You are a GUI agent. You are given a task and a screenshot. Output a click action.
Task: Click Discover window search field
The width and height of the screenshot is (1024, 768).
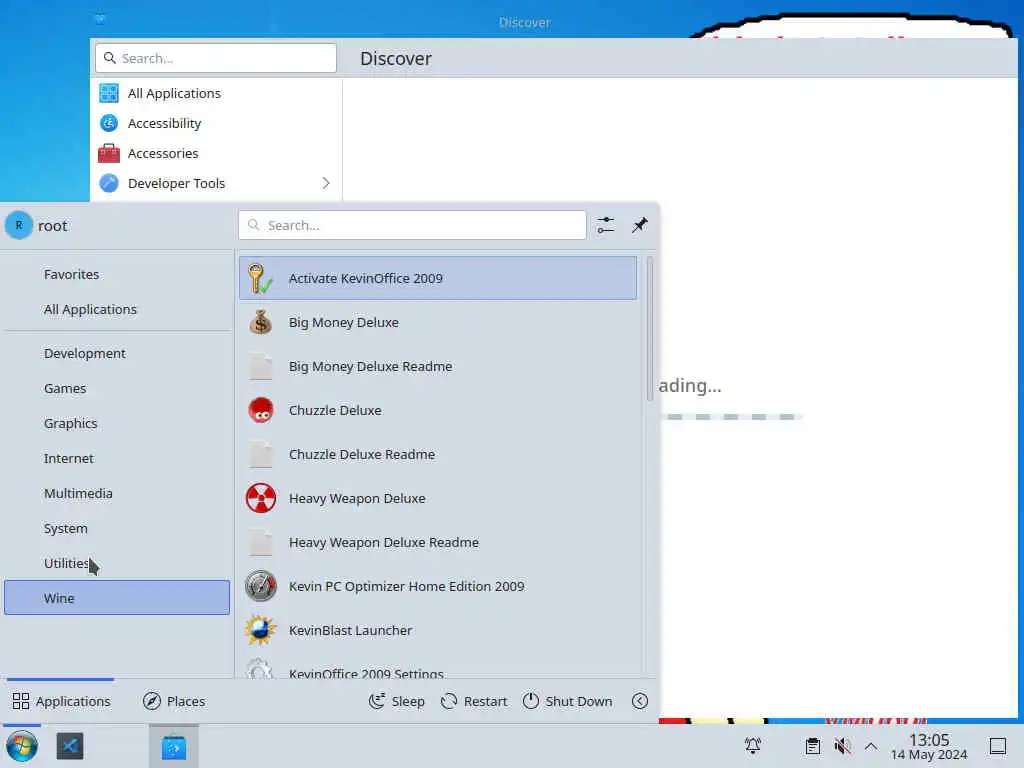click(x=216, y=58)
